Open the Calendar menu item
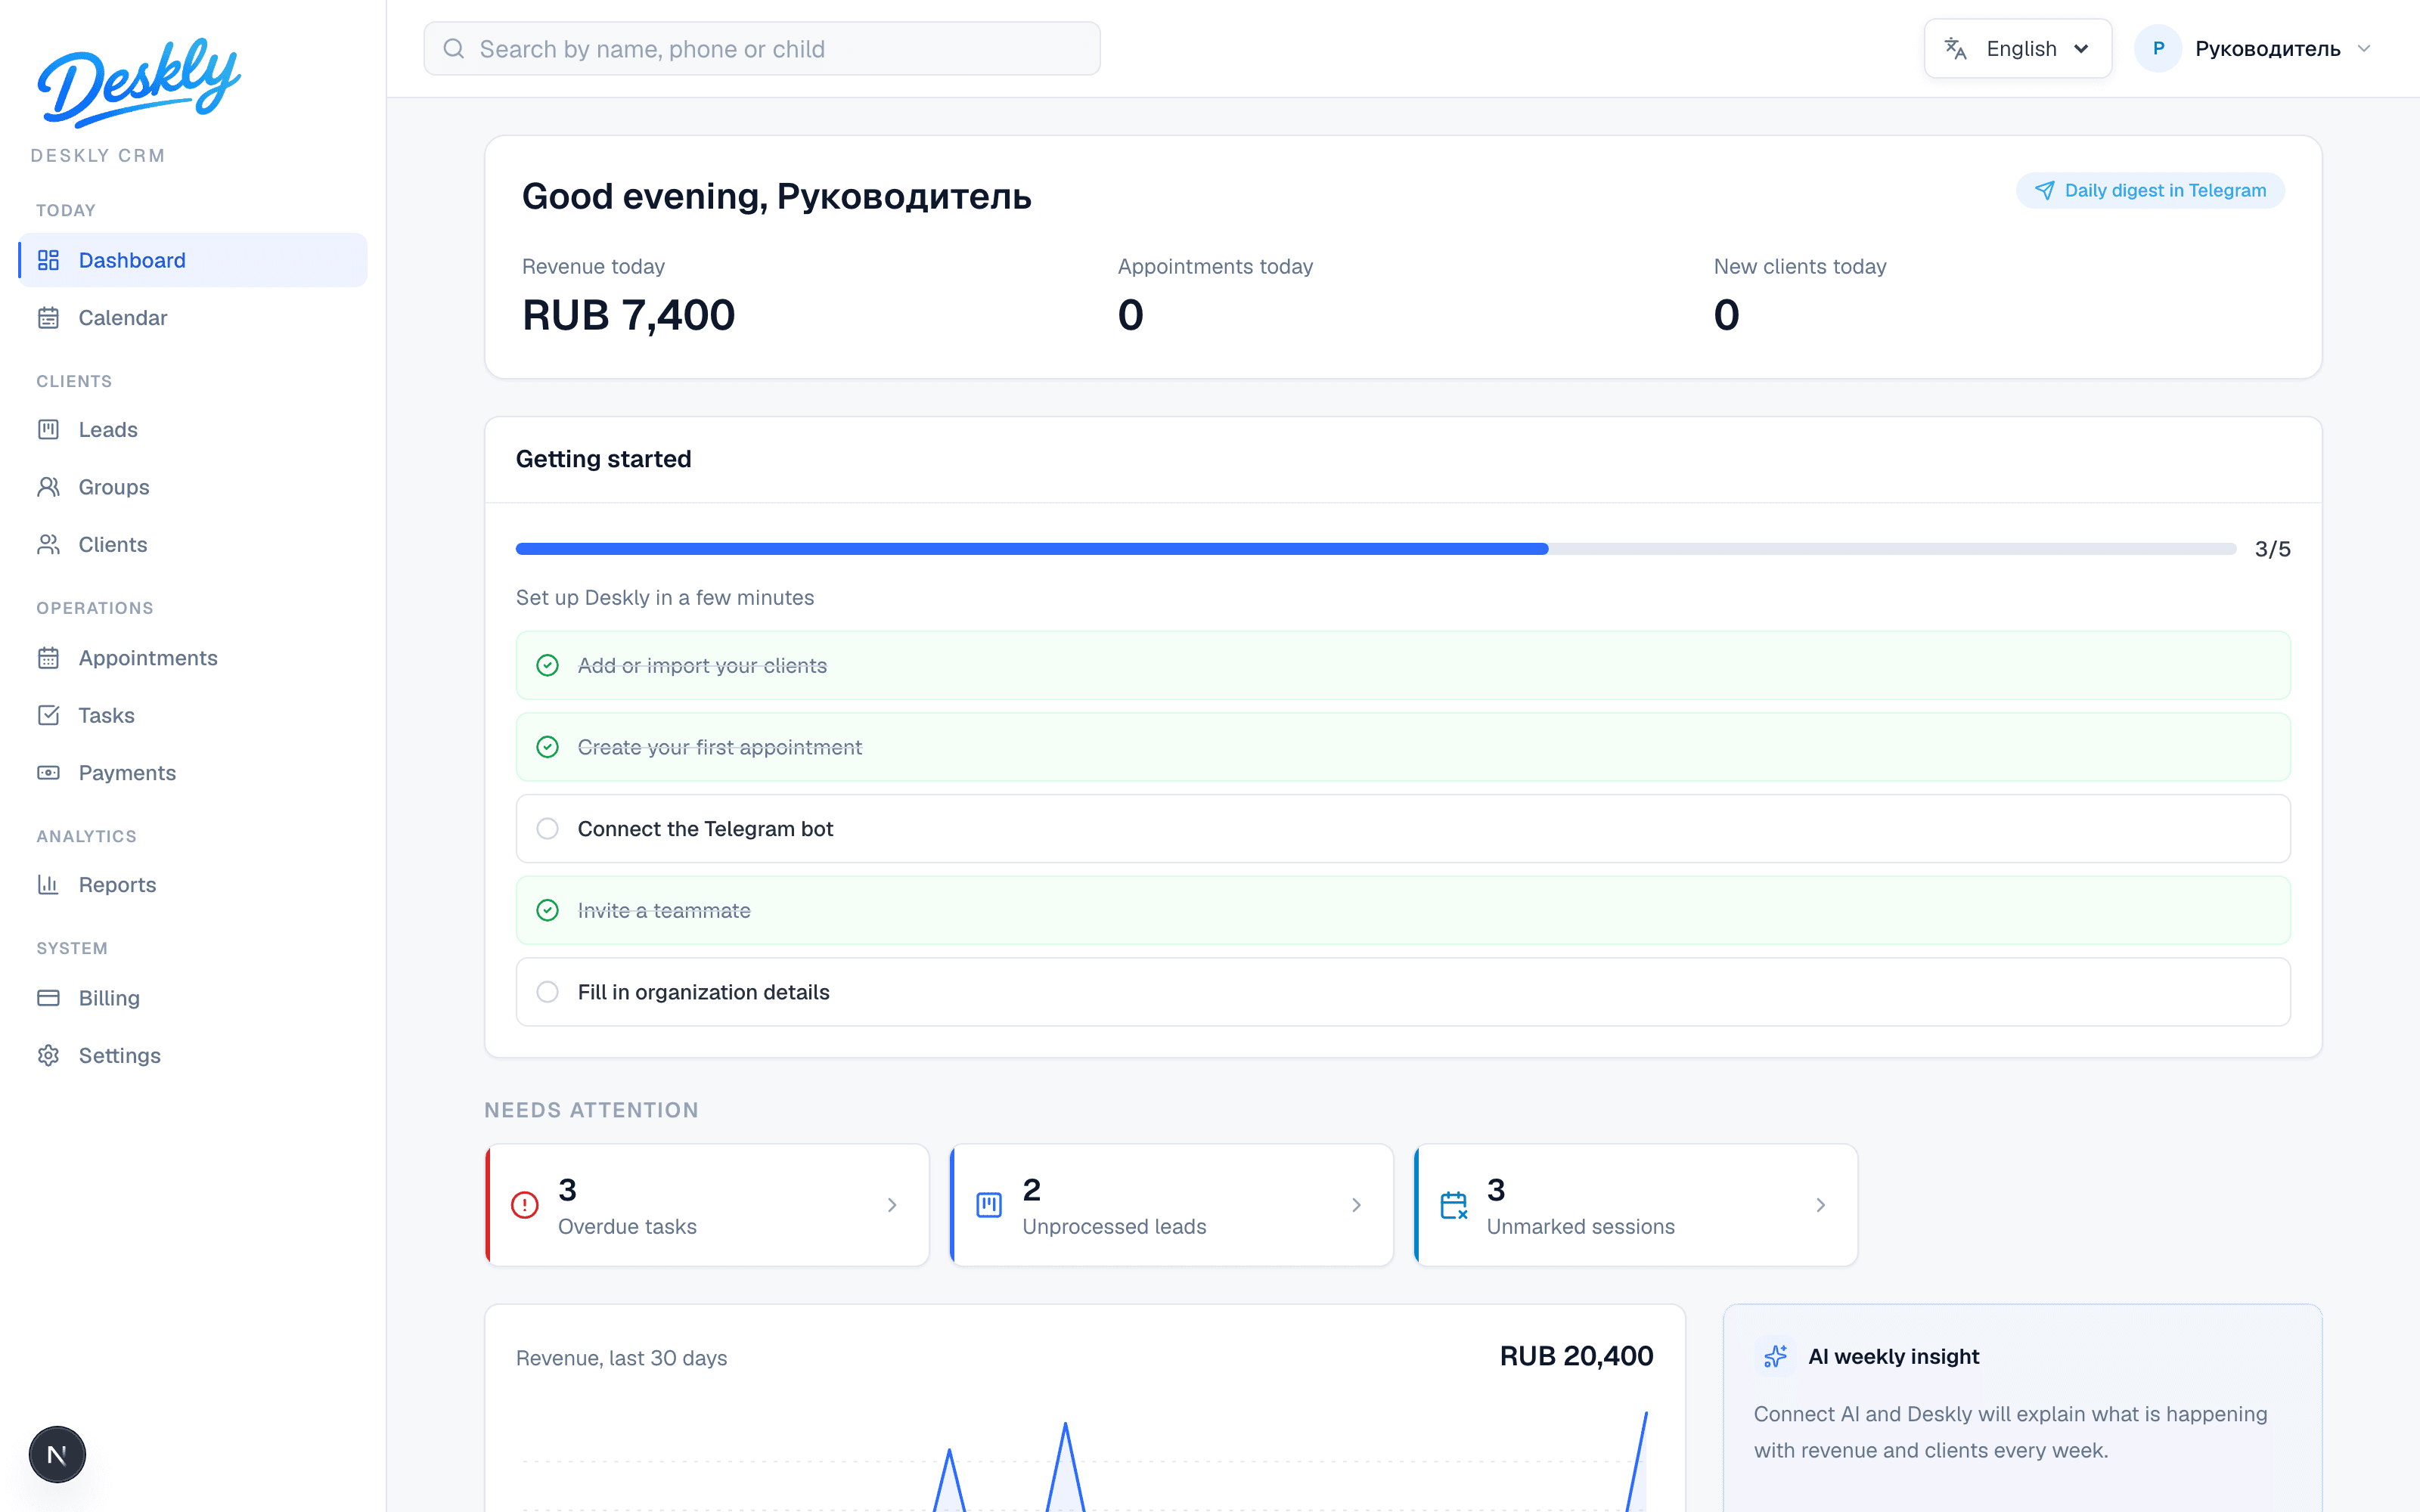The width and height of the screenshot is (2420, 1512). click(193, 318)
